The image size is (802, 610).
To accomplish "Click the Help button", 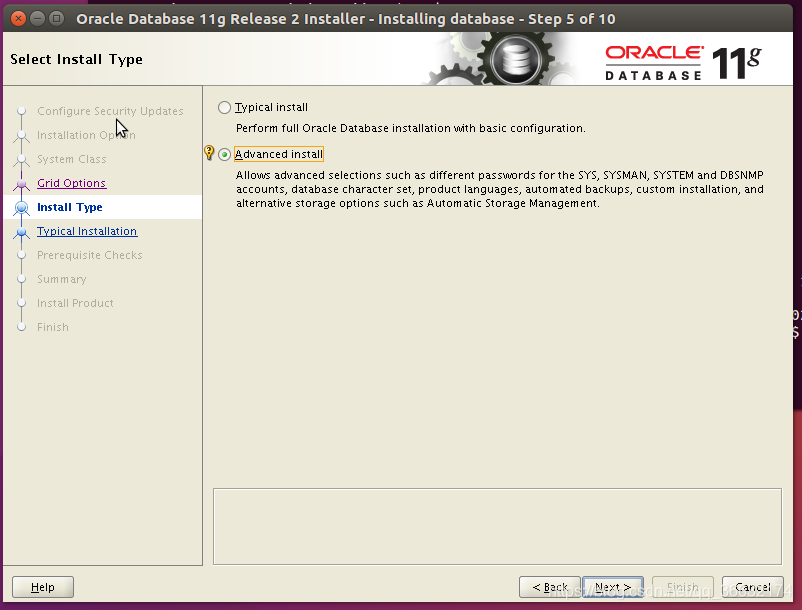I will (x=43, y=587).
